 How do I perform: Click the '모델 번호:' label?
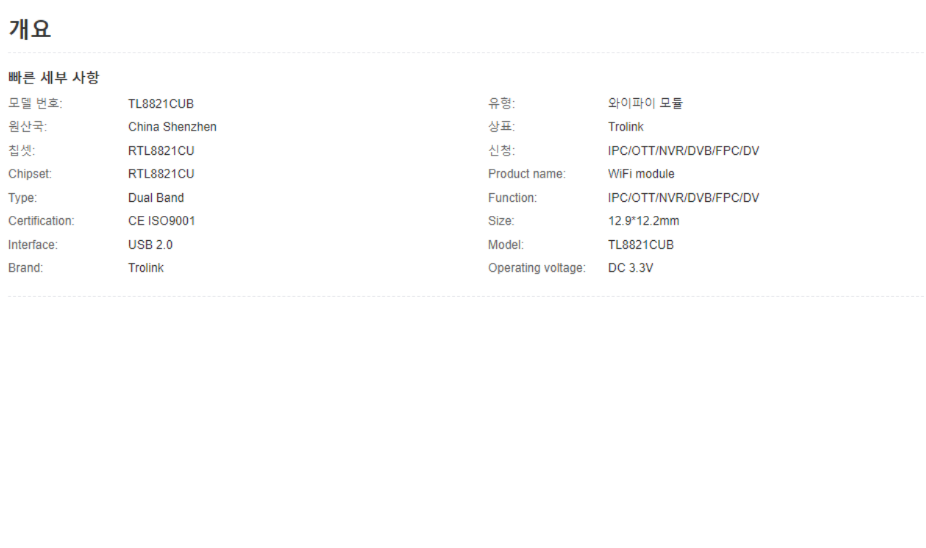point(35,103)
